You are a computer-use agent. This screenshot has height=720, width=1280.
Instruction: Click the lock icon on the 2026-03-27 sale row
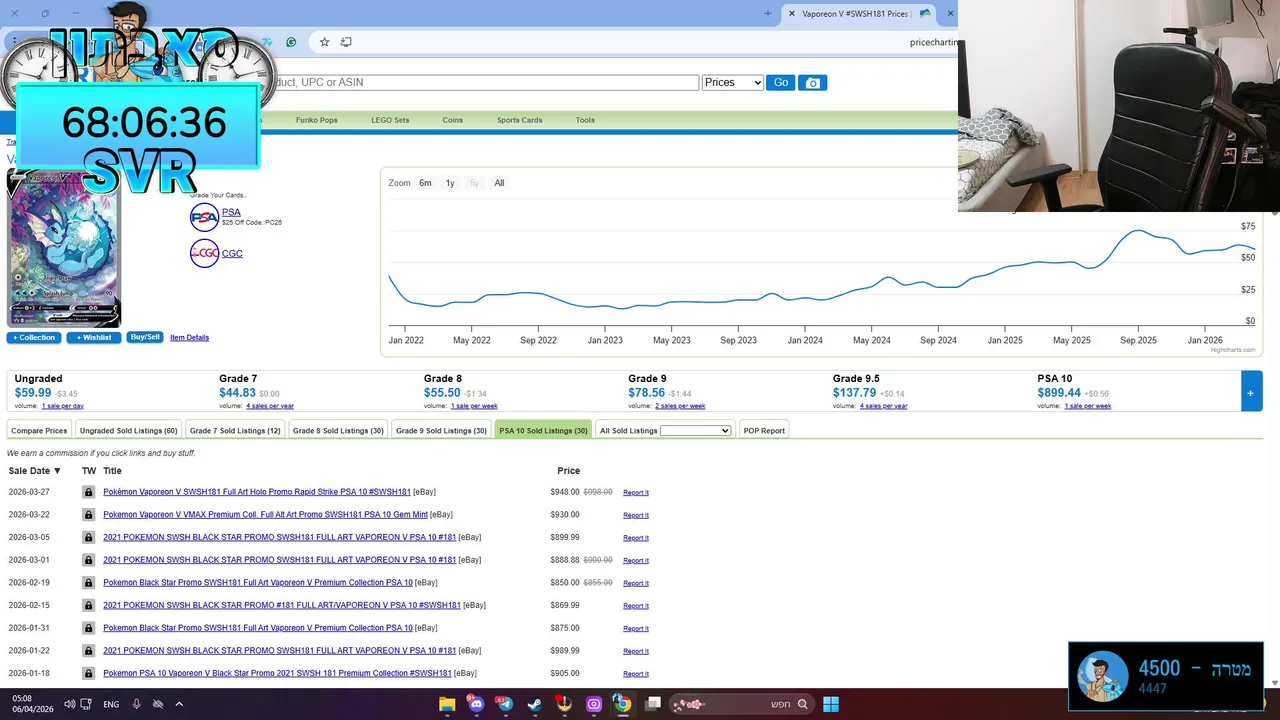89,492
